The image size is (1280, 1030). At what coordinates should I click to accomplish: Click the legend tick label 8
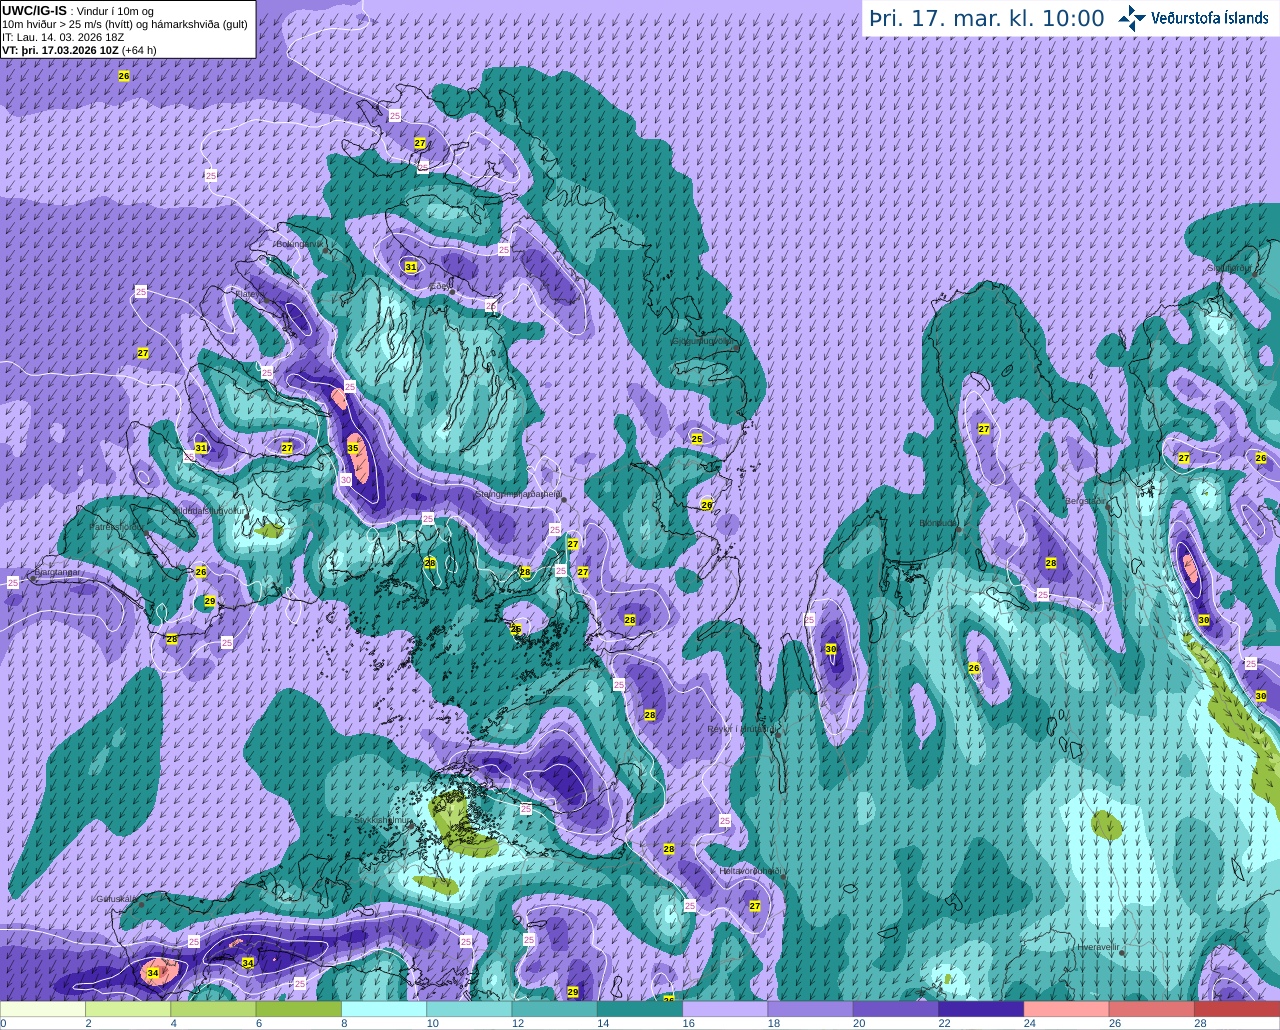344,1023
